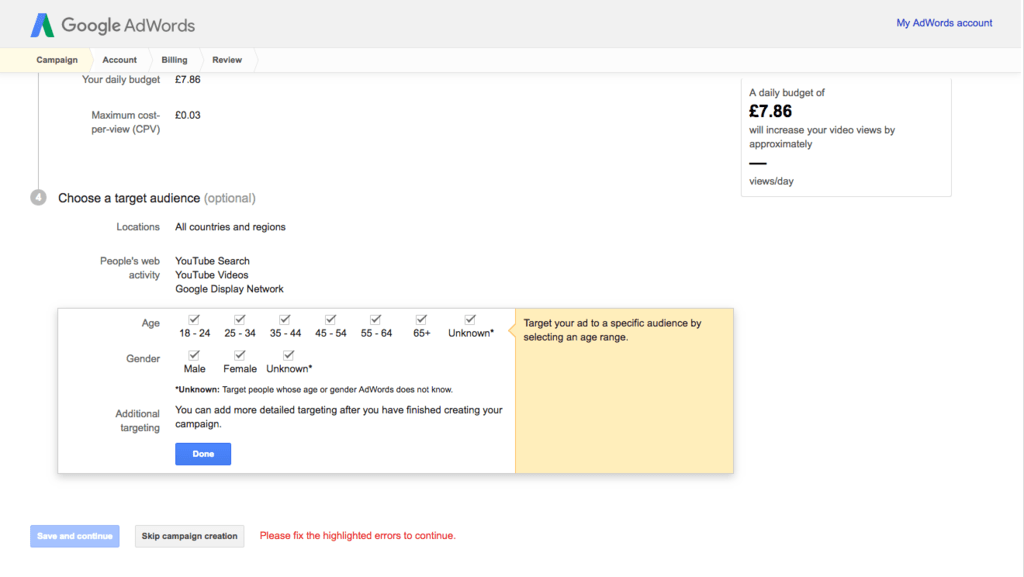Click the All countries and regions text
This screenshot has width=1024, height=577.
click(x=230, y=227)
